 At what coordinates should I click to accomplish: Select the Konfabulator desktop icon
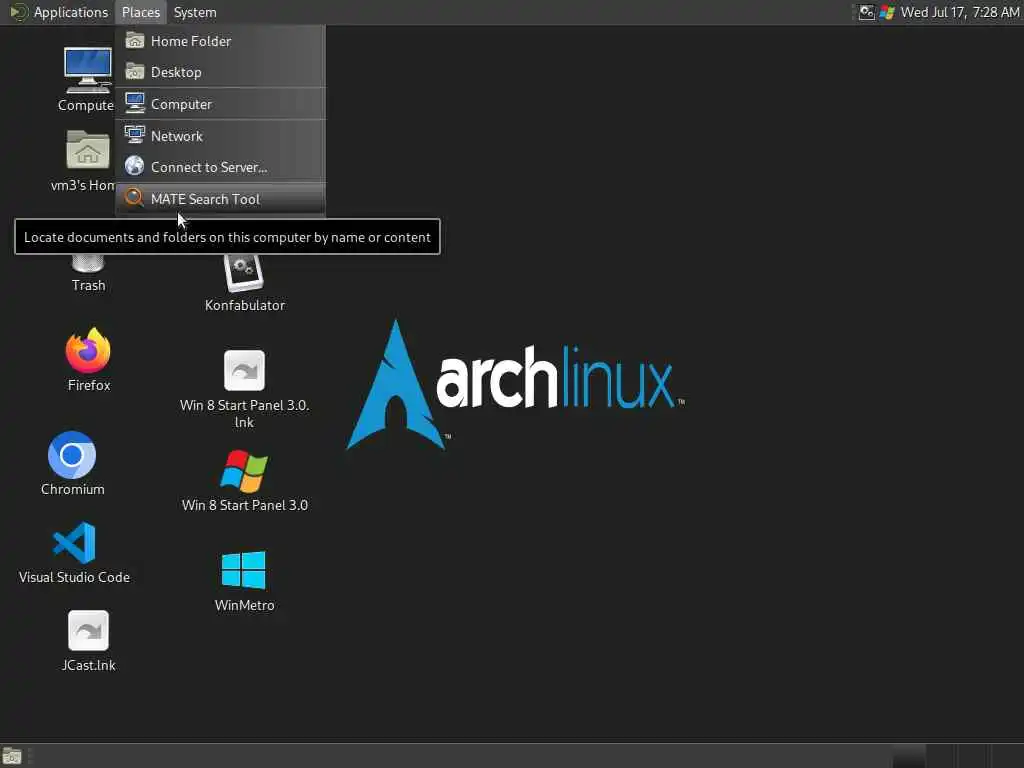[244, 283]
